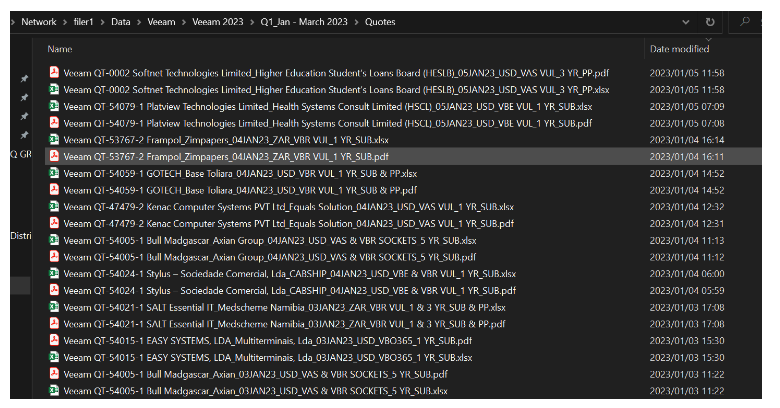Click Excel icon of QT-54021-1 SALT Essential xlsx
This screenshot has height=408, width=780.
point(54,307)
